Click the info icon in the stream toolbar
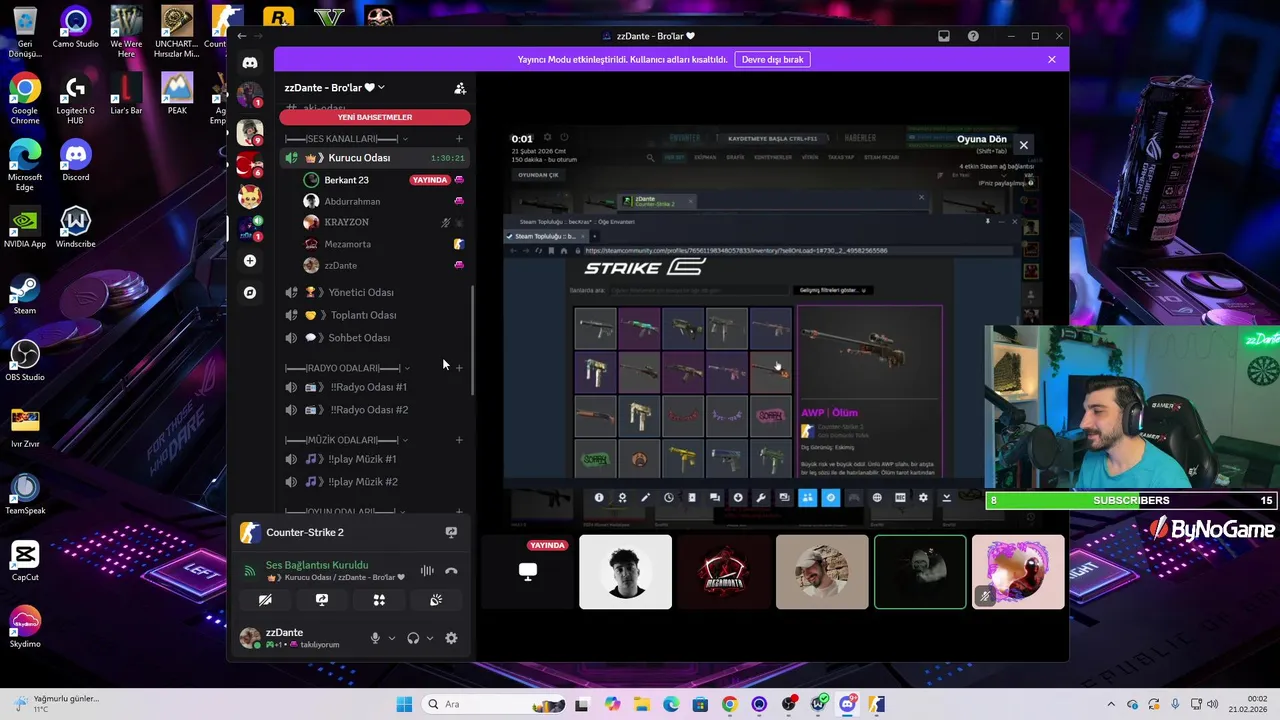1280x720 pixels. pos(599,497)
